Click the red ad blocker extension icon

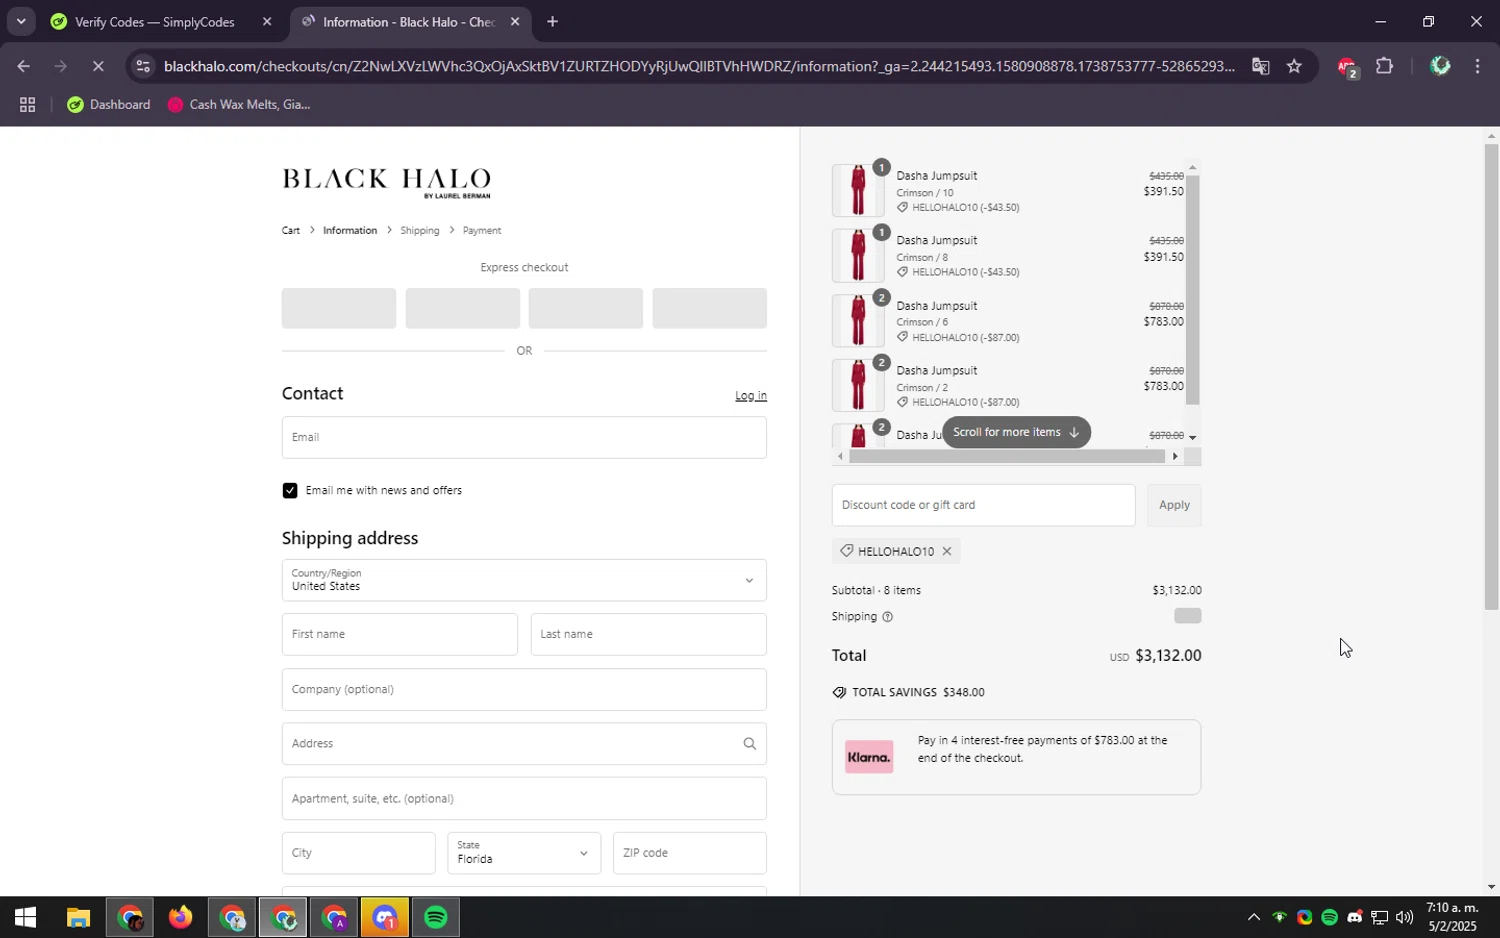[x=1346, y=67]
